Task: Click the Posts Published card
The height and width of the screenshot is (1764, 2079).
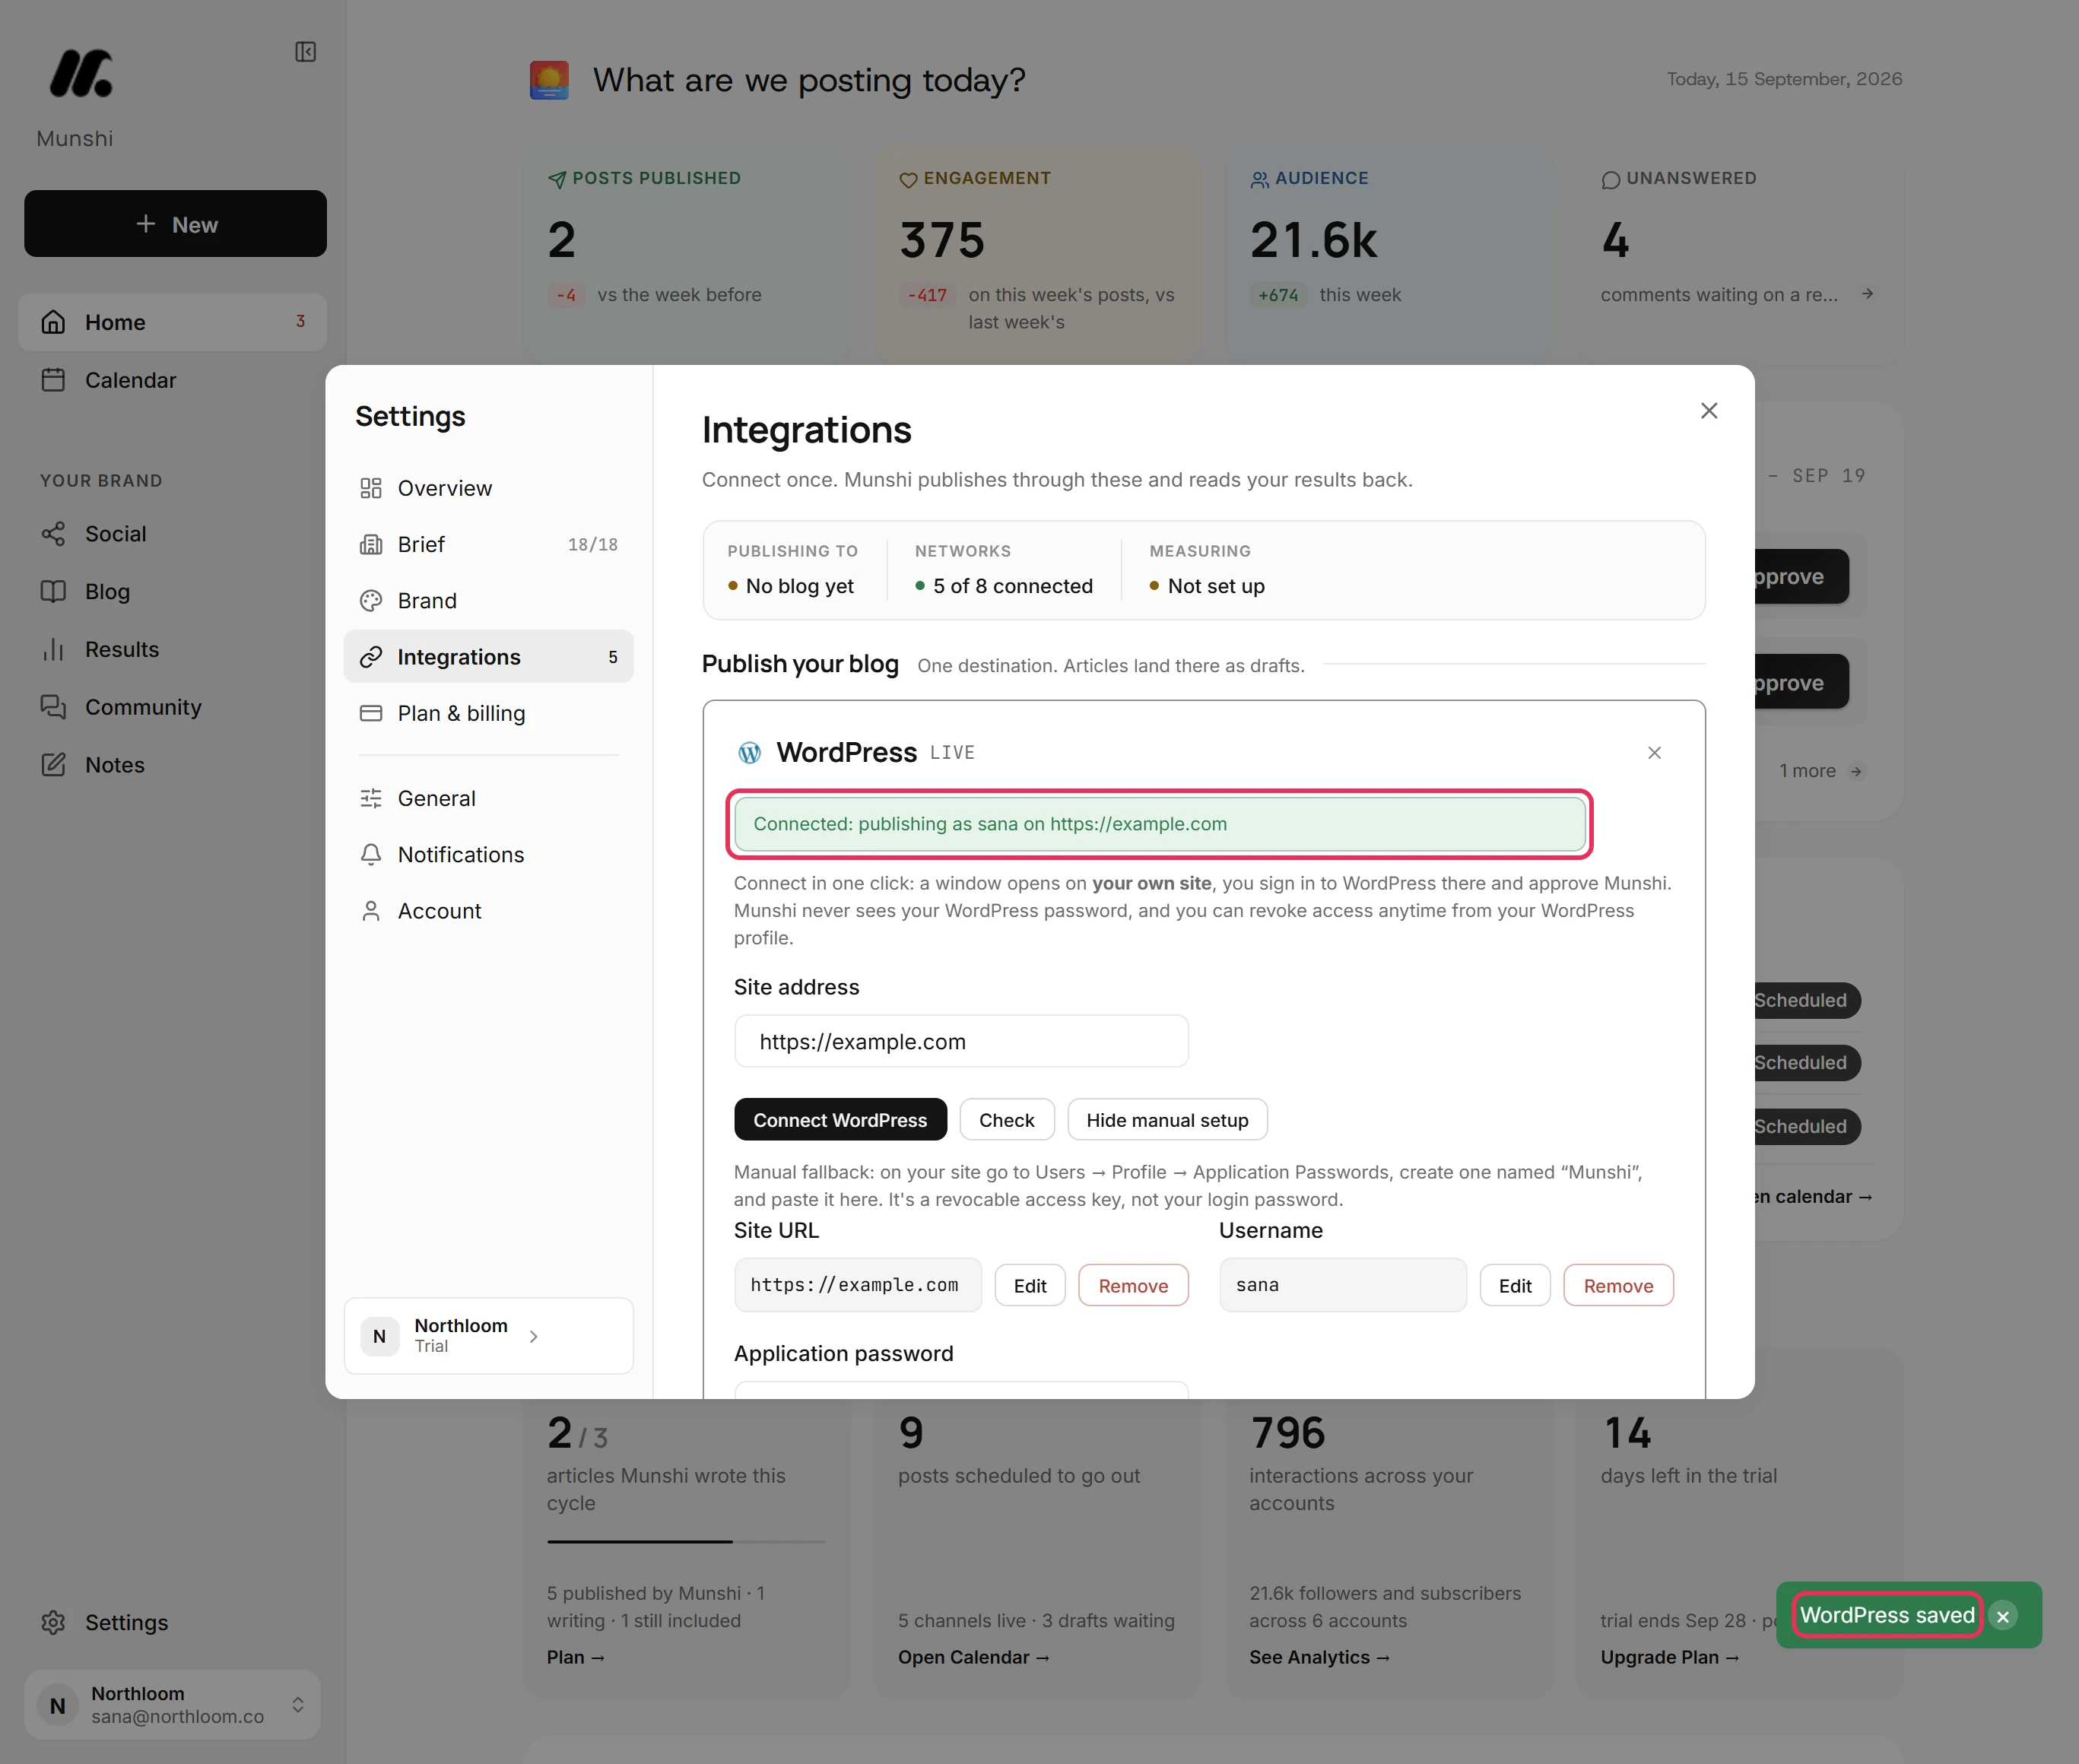Action: coord(685,255)
